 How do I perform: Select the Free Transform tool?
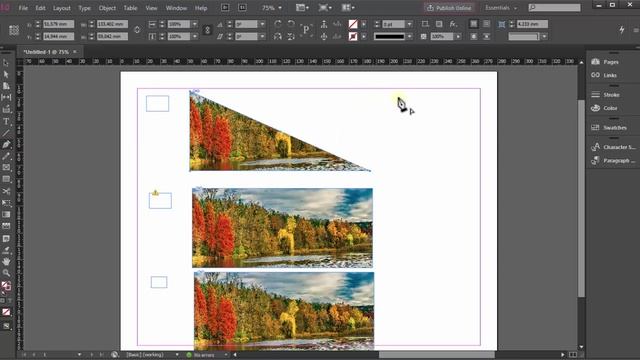(6, 203)
